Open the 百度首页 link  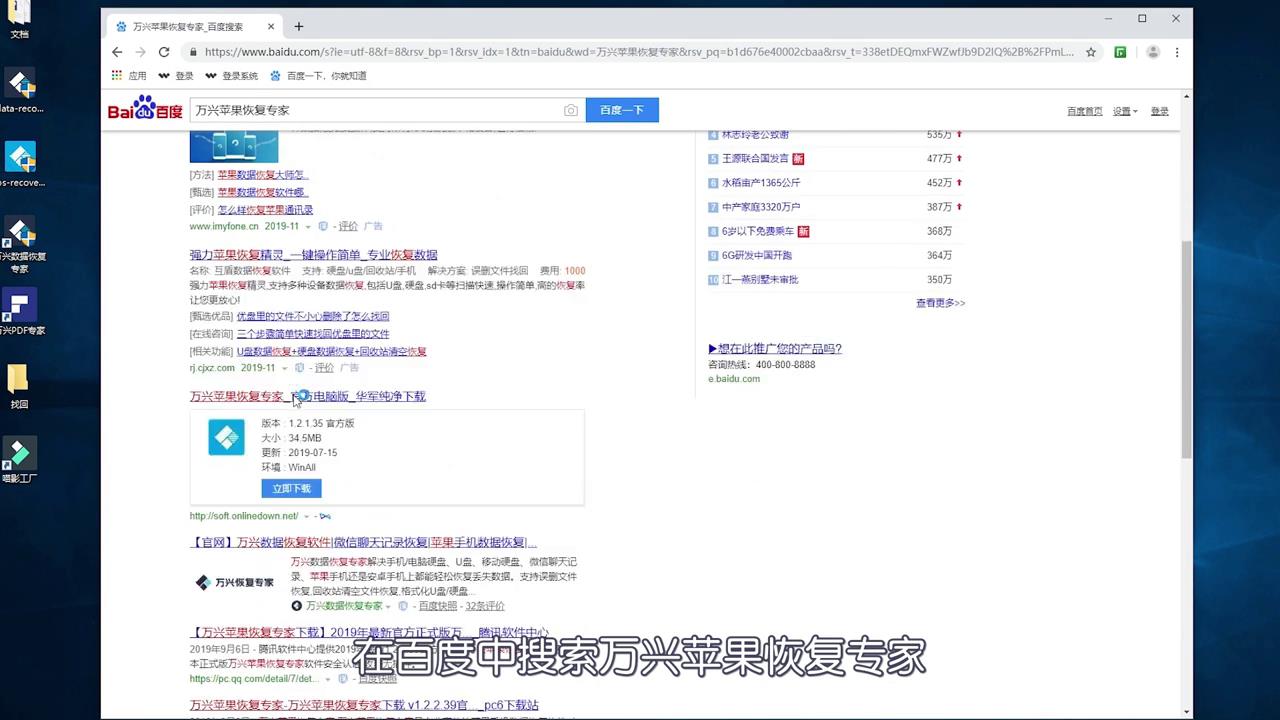coord(1084,111)
